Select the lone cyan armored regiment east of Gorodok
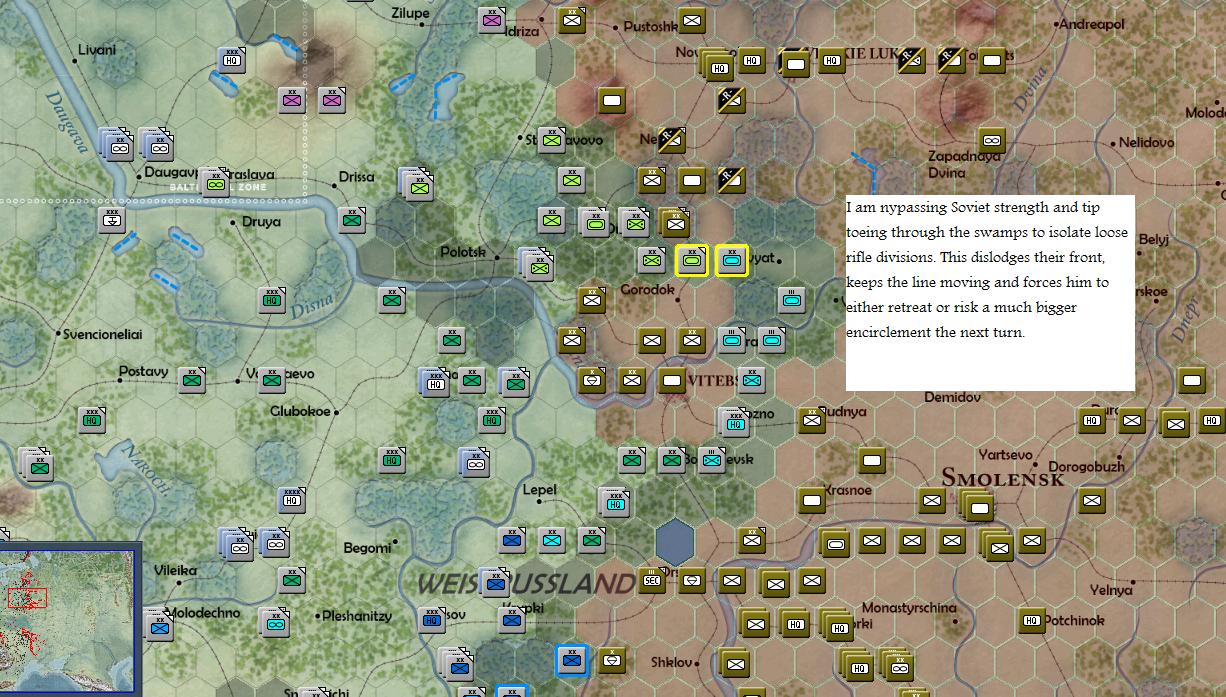The height and width of the screenshot is (697, 1226). tap(792, 299)
